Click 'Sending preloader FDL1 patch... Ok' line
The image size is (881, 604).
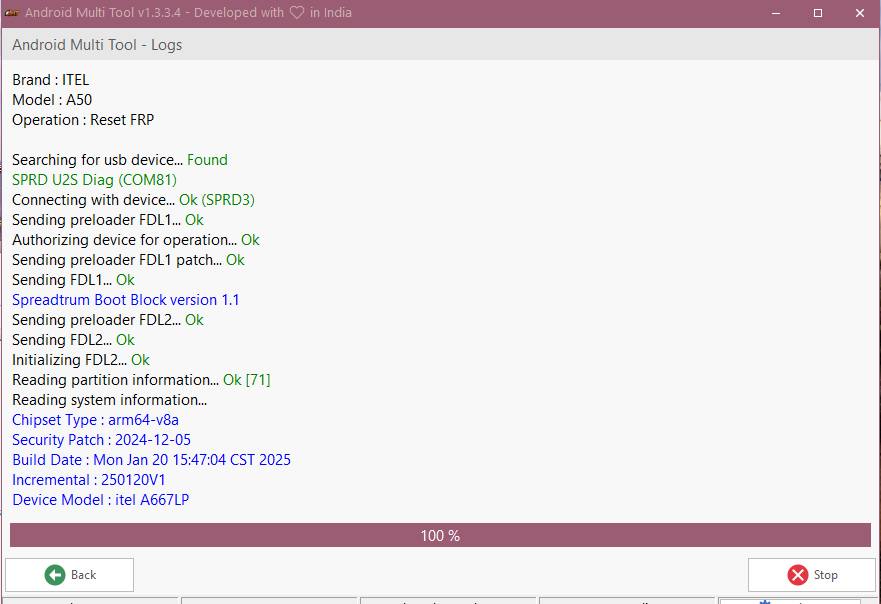128,260
